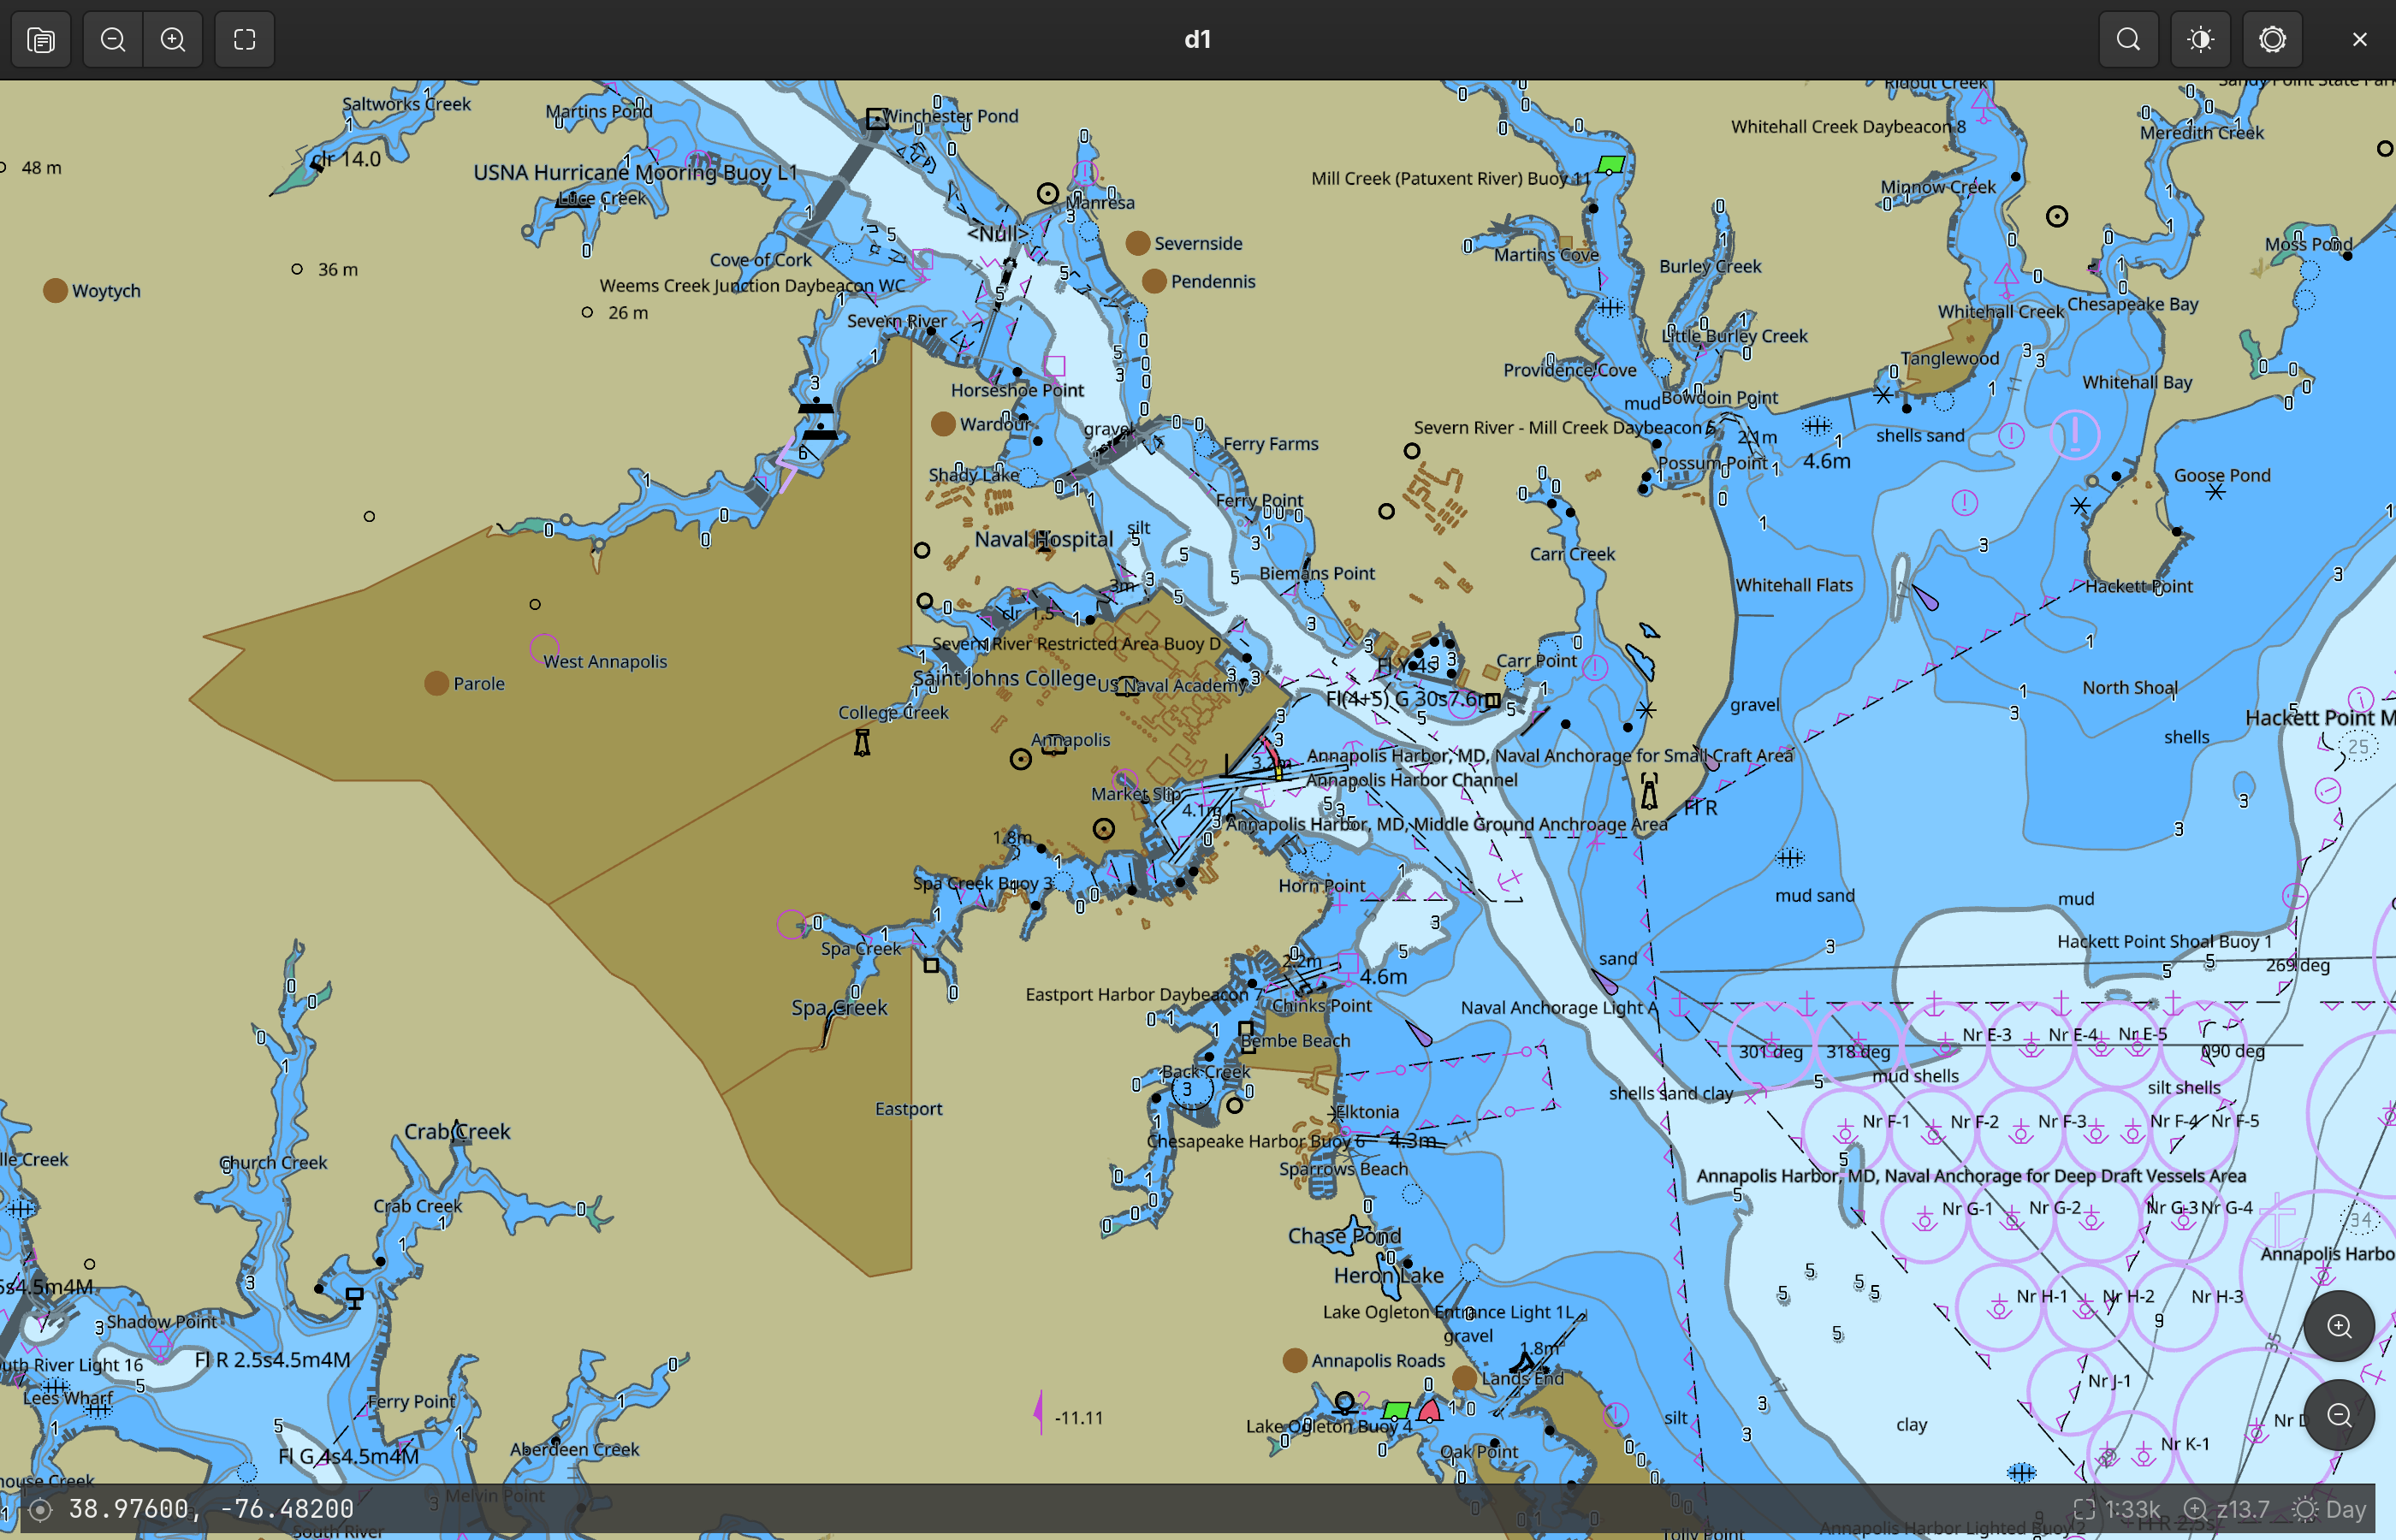2396x1540 pixels.
Task: Click the beacon symbol near College Creek
Action: tap(862, 742)
